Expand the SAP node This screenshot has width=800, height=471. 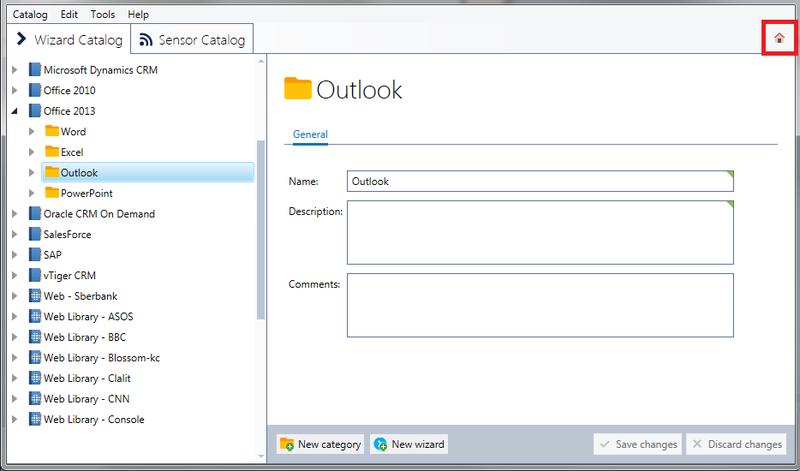coord(15,255)
